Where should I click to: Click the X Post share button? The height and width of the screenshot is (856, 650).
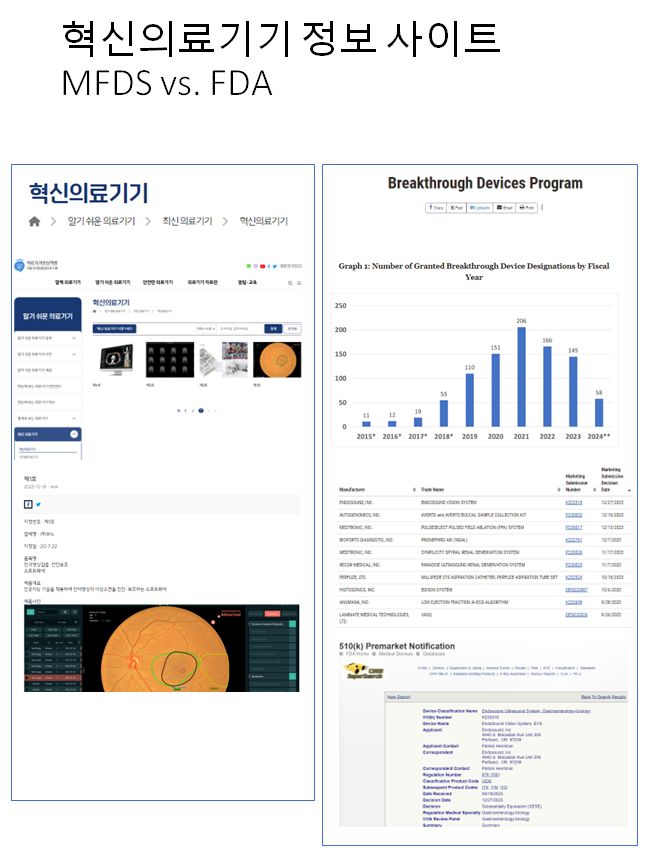[x=456, y=207]
